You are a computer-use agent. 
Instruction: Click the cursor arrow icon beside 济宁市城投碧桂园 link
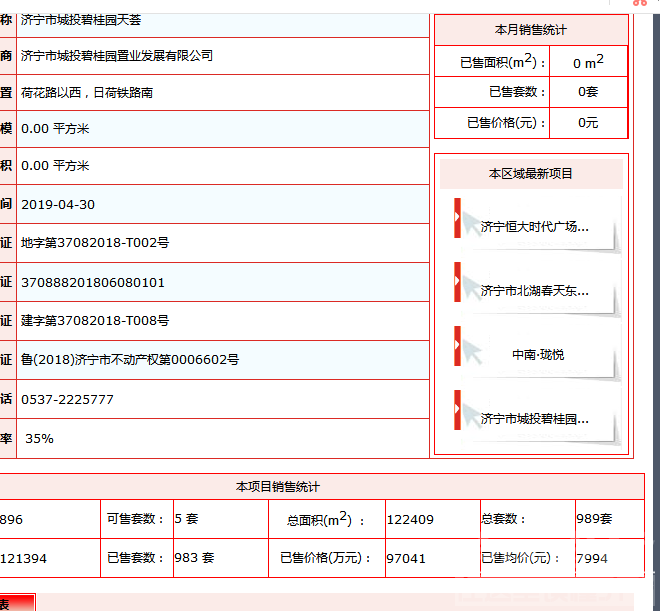click(471, 415)
